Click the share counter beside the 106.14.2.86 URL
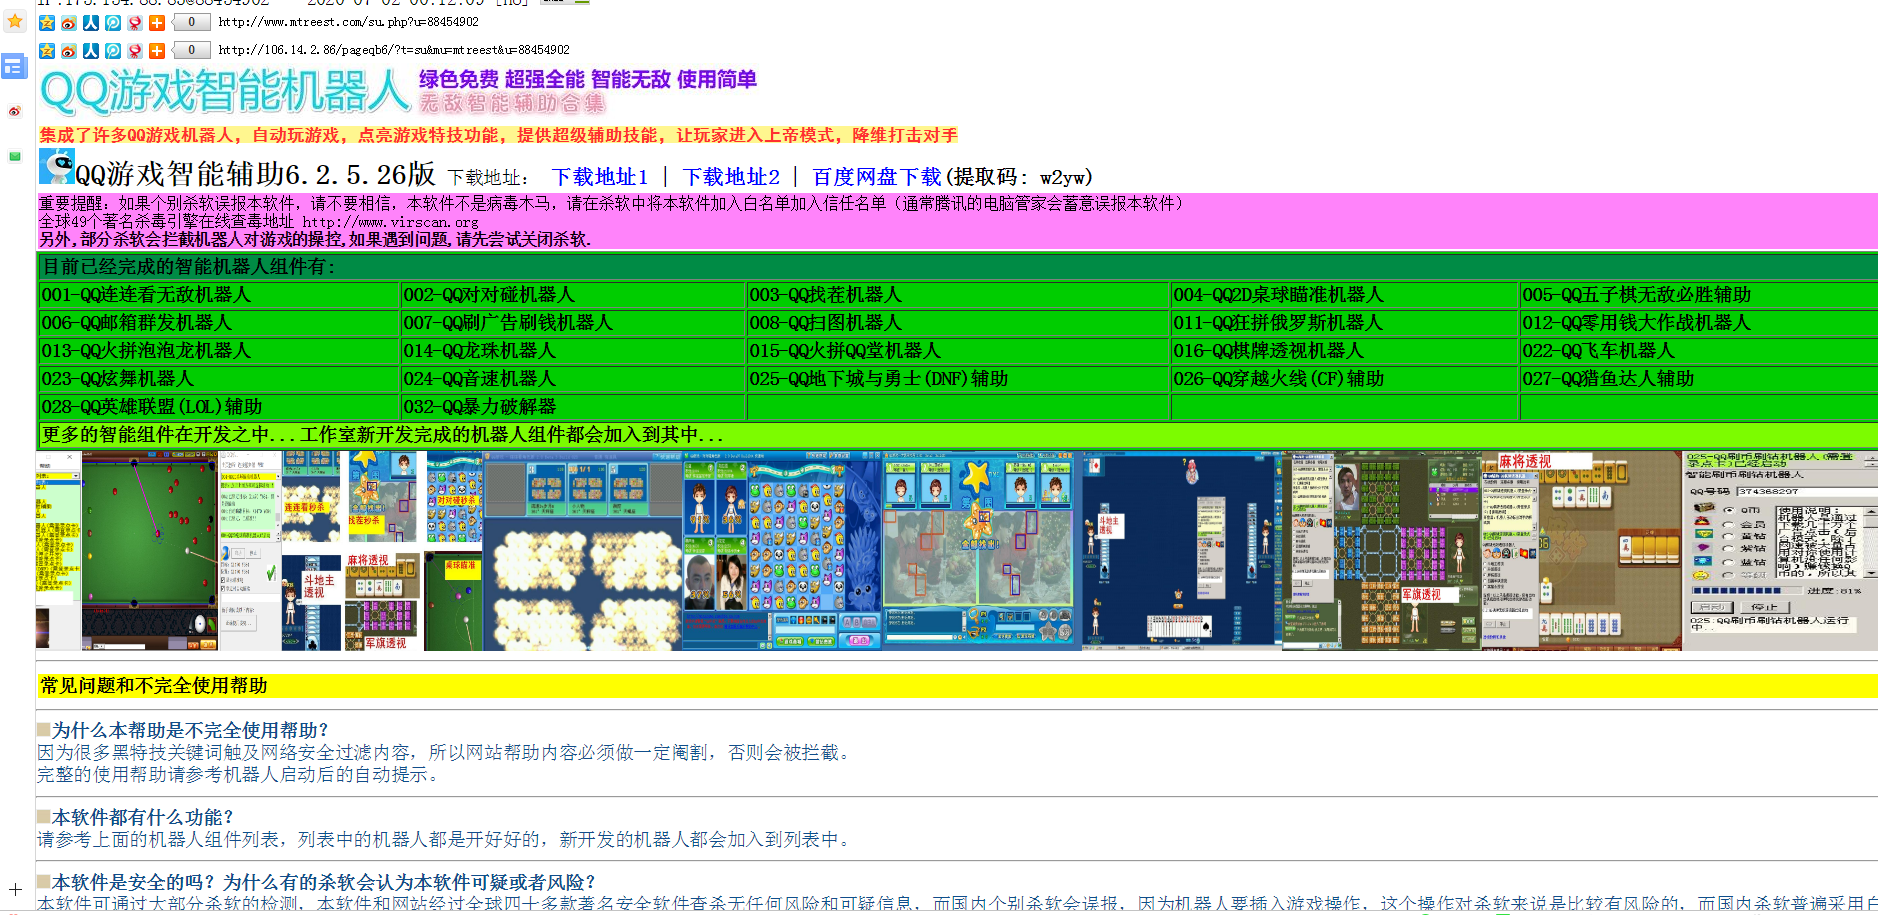 pos(191,50)
